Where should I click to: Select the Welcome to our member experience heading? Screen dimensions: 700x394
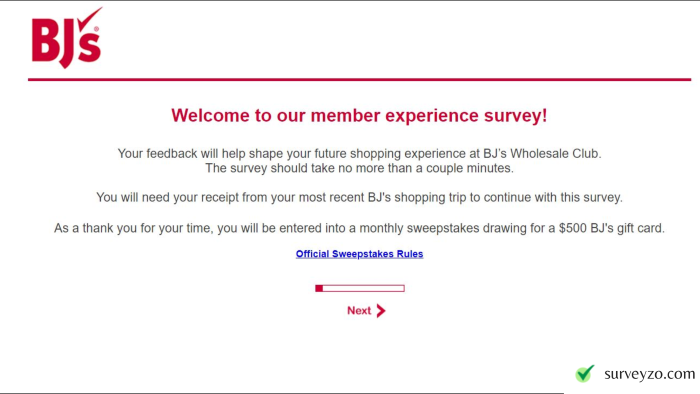tap(359, 116)
